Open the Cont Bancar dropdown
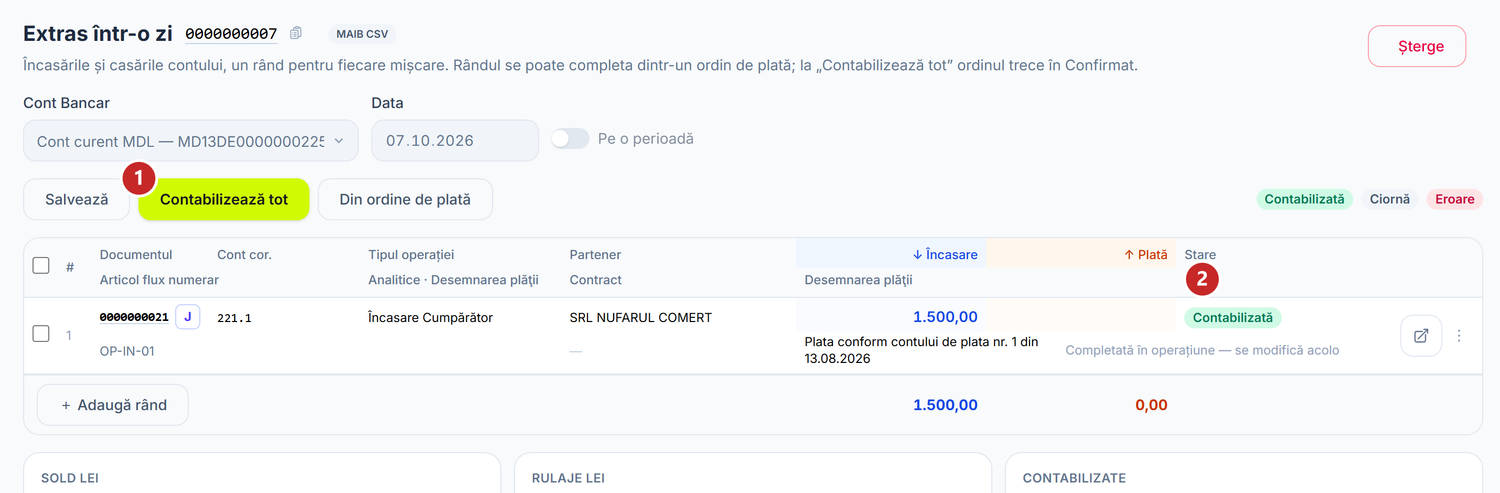This screenshot has width=1500, height=493. pos(190,141)
